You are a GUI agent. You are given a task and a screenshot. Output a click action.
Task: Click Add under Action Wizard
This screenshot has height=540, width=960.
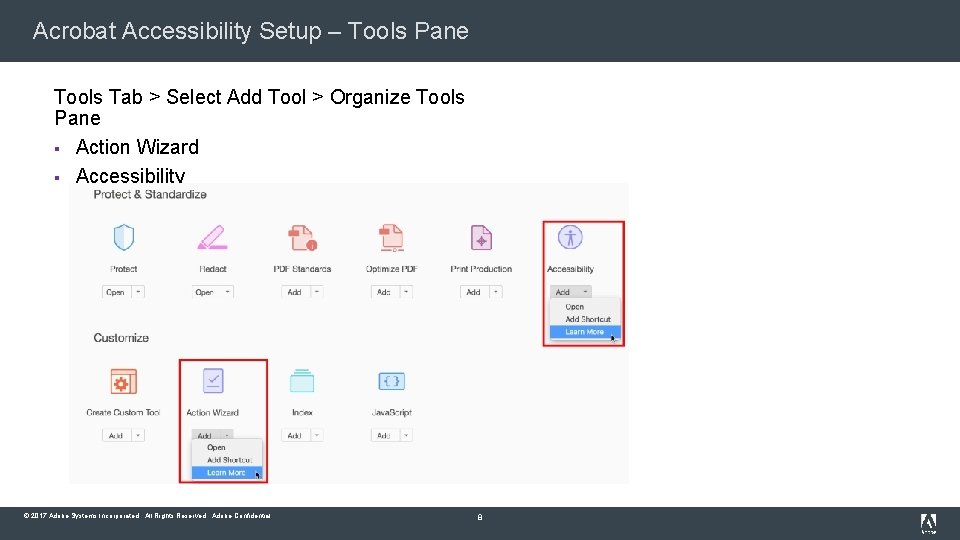[x=206, y=435]
